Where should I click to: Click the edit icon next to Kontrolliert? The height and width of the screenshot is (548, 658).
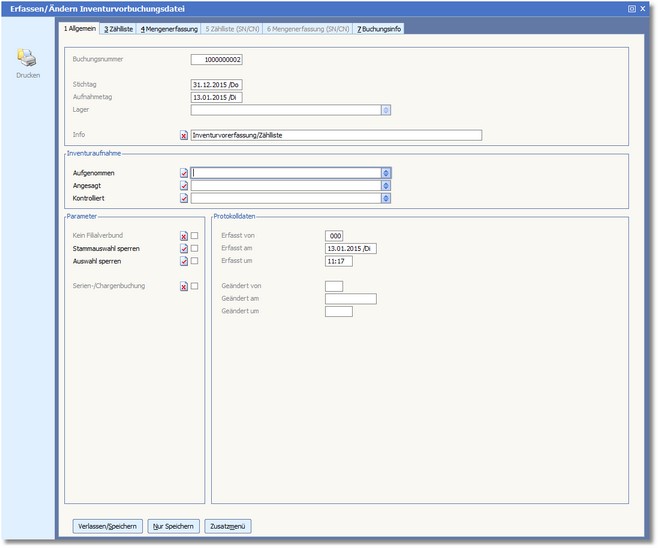[184, 199]
